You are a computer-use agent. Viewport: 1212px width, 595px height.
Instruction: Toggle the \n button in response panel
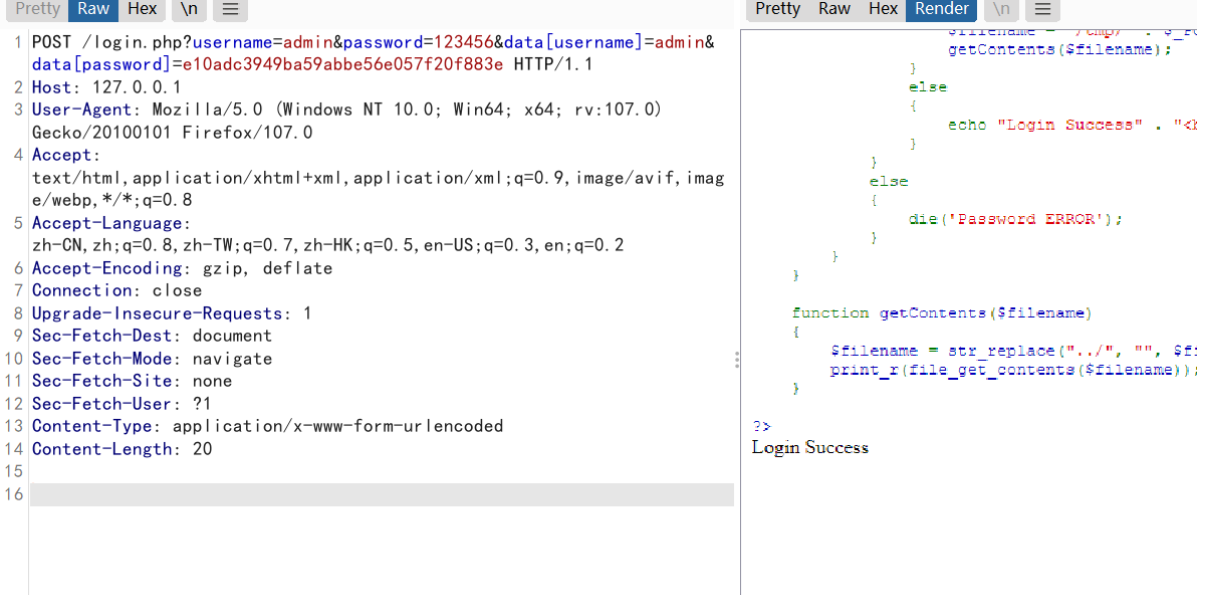tap(1001, 10)
